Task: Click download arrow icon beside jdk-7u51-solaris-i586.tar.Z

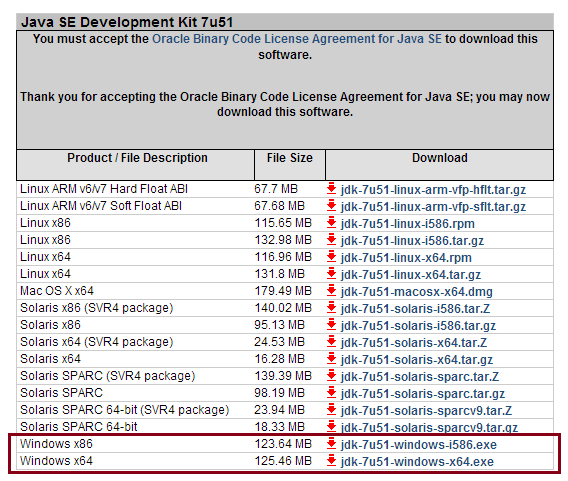Action: (331, 308)
